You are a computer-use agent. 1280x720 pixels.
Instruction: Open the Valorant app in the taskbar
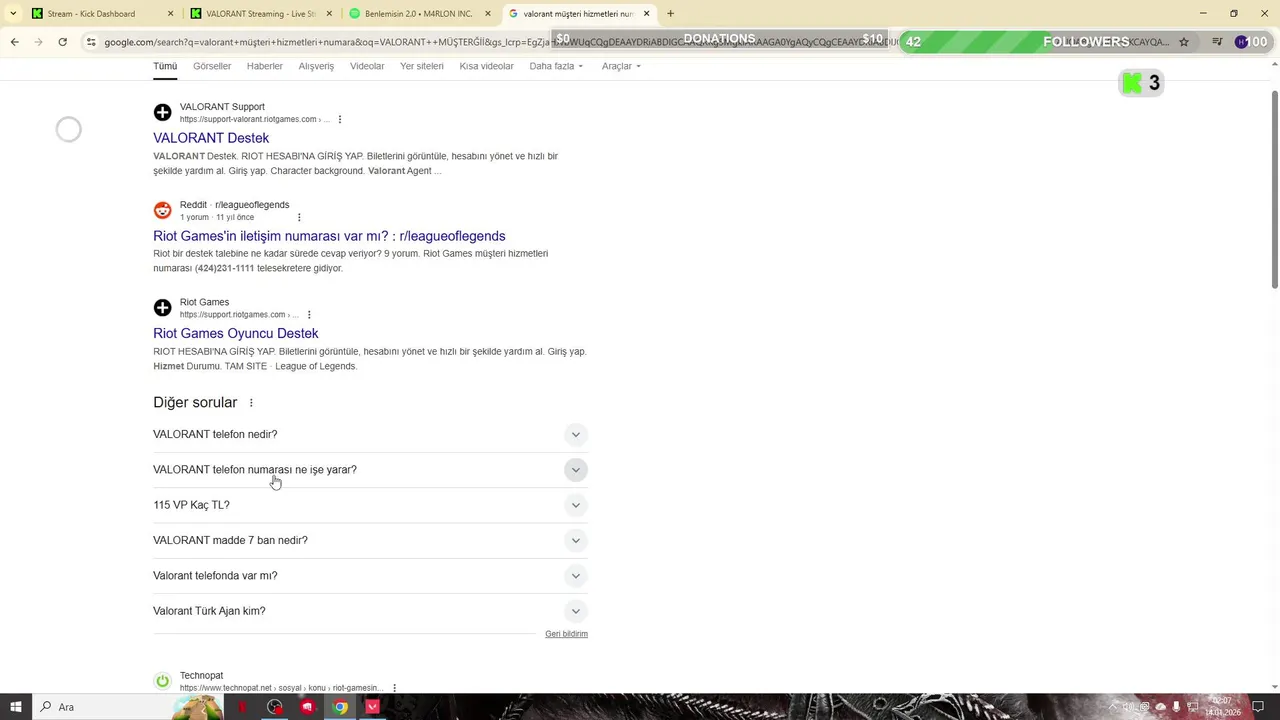tap(373, 707)
